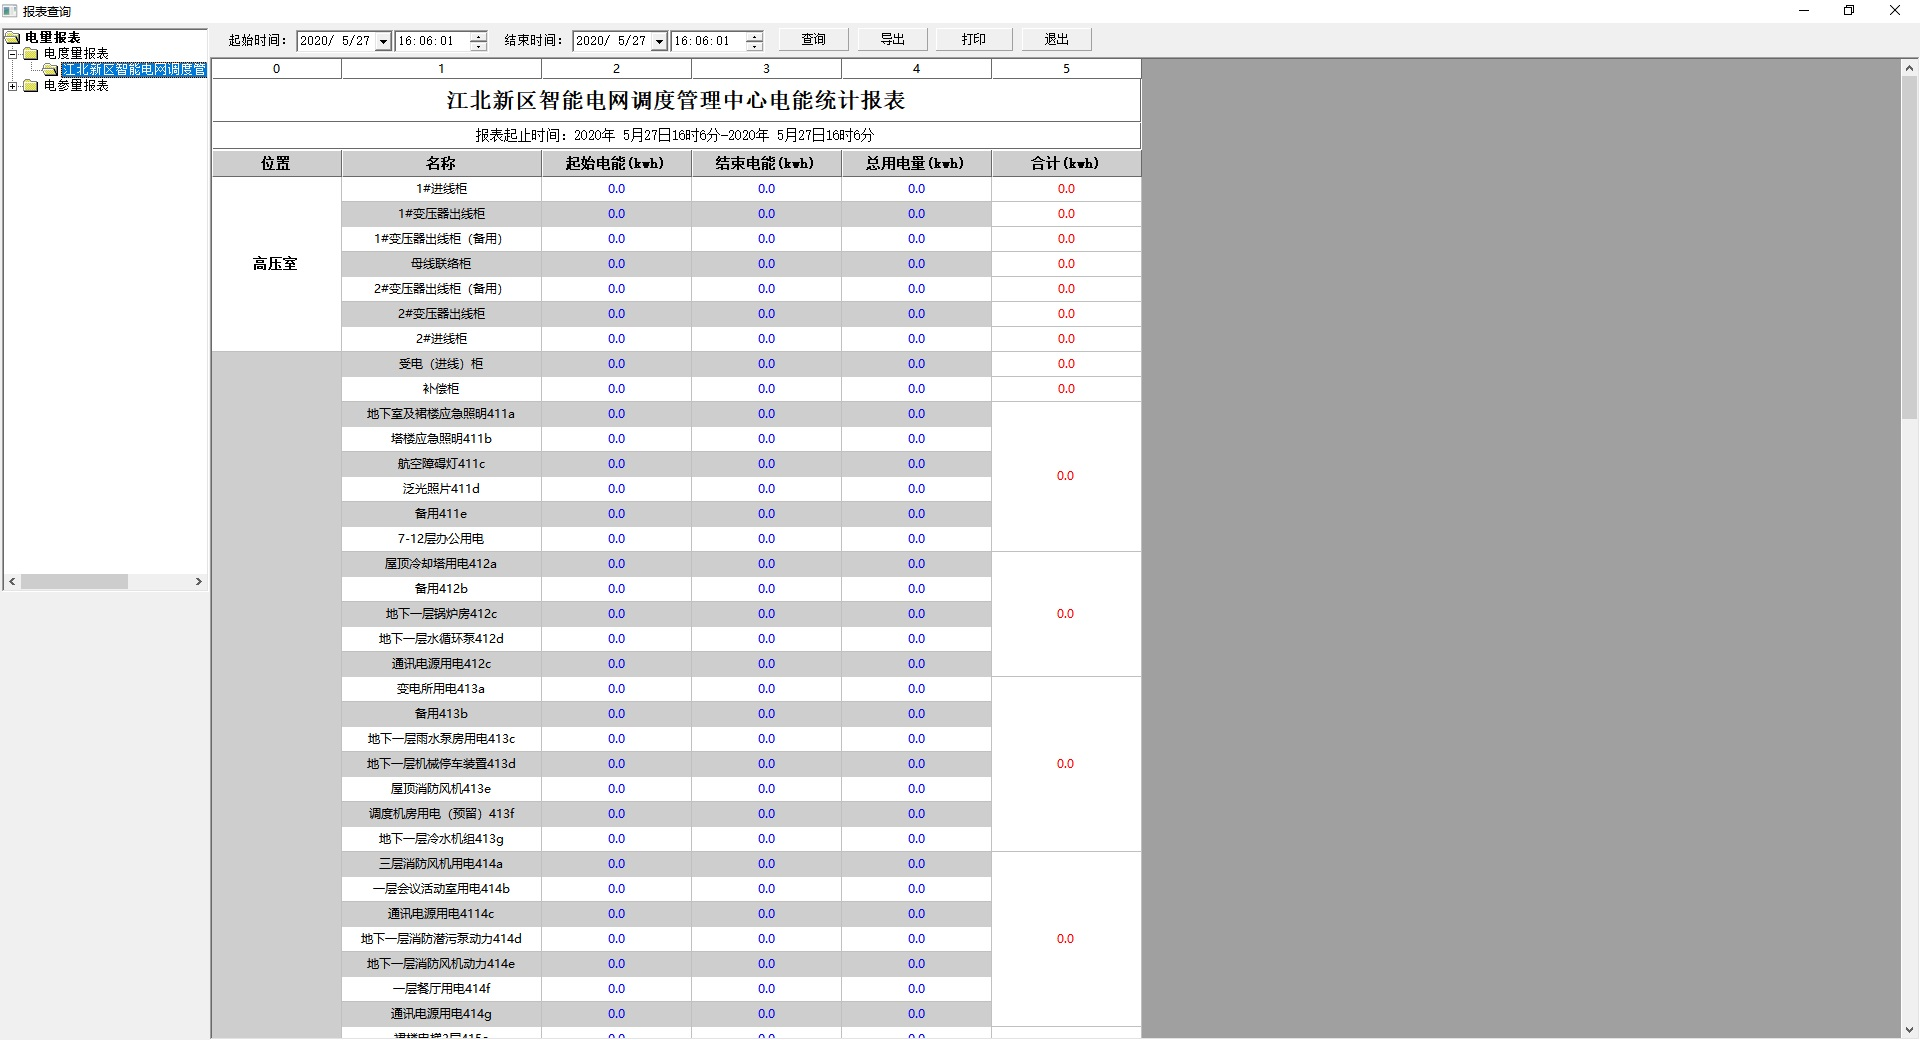Open the end date dropdown calendar

[659, 42]
